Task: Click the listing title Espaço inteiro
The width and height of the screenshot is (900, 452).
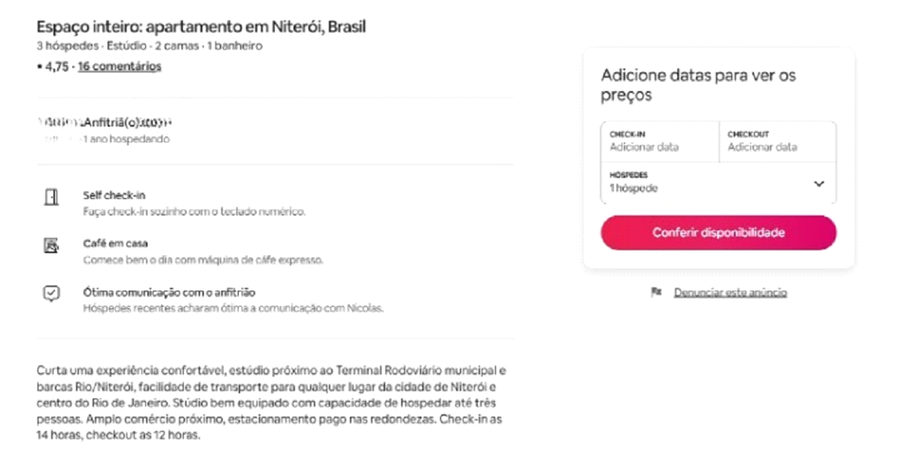Action: point(200,26)
